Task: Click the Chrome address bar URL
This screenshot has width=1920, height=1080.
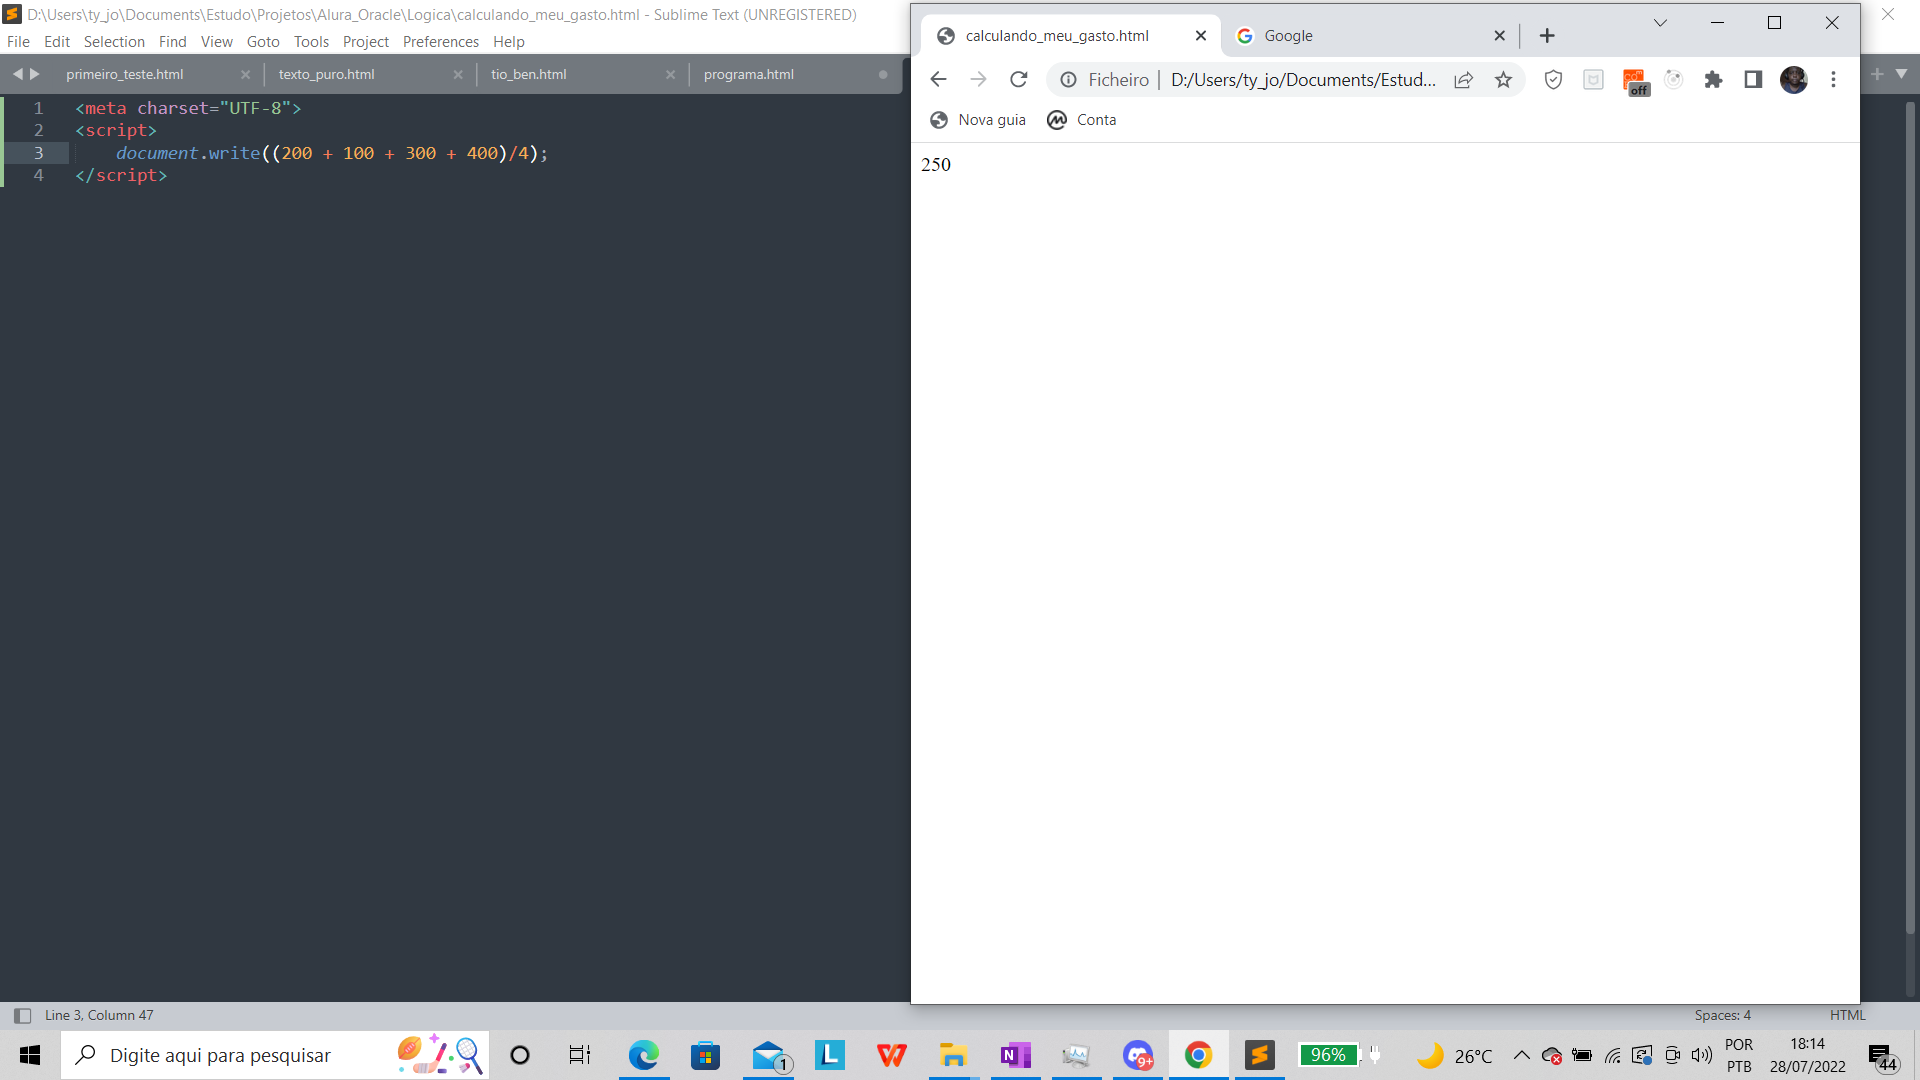Action: pyautogui.click(x=1303, y=80)
